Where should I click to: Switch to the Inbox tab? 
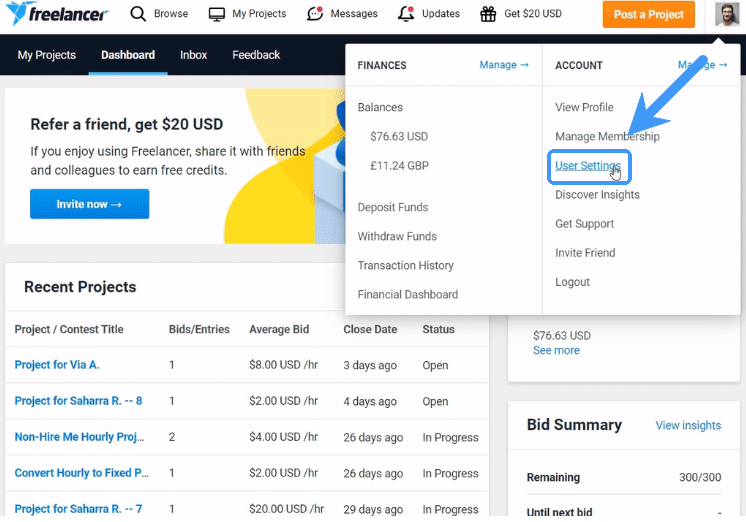click(x=195, y=55)
